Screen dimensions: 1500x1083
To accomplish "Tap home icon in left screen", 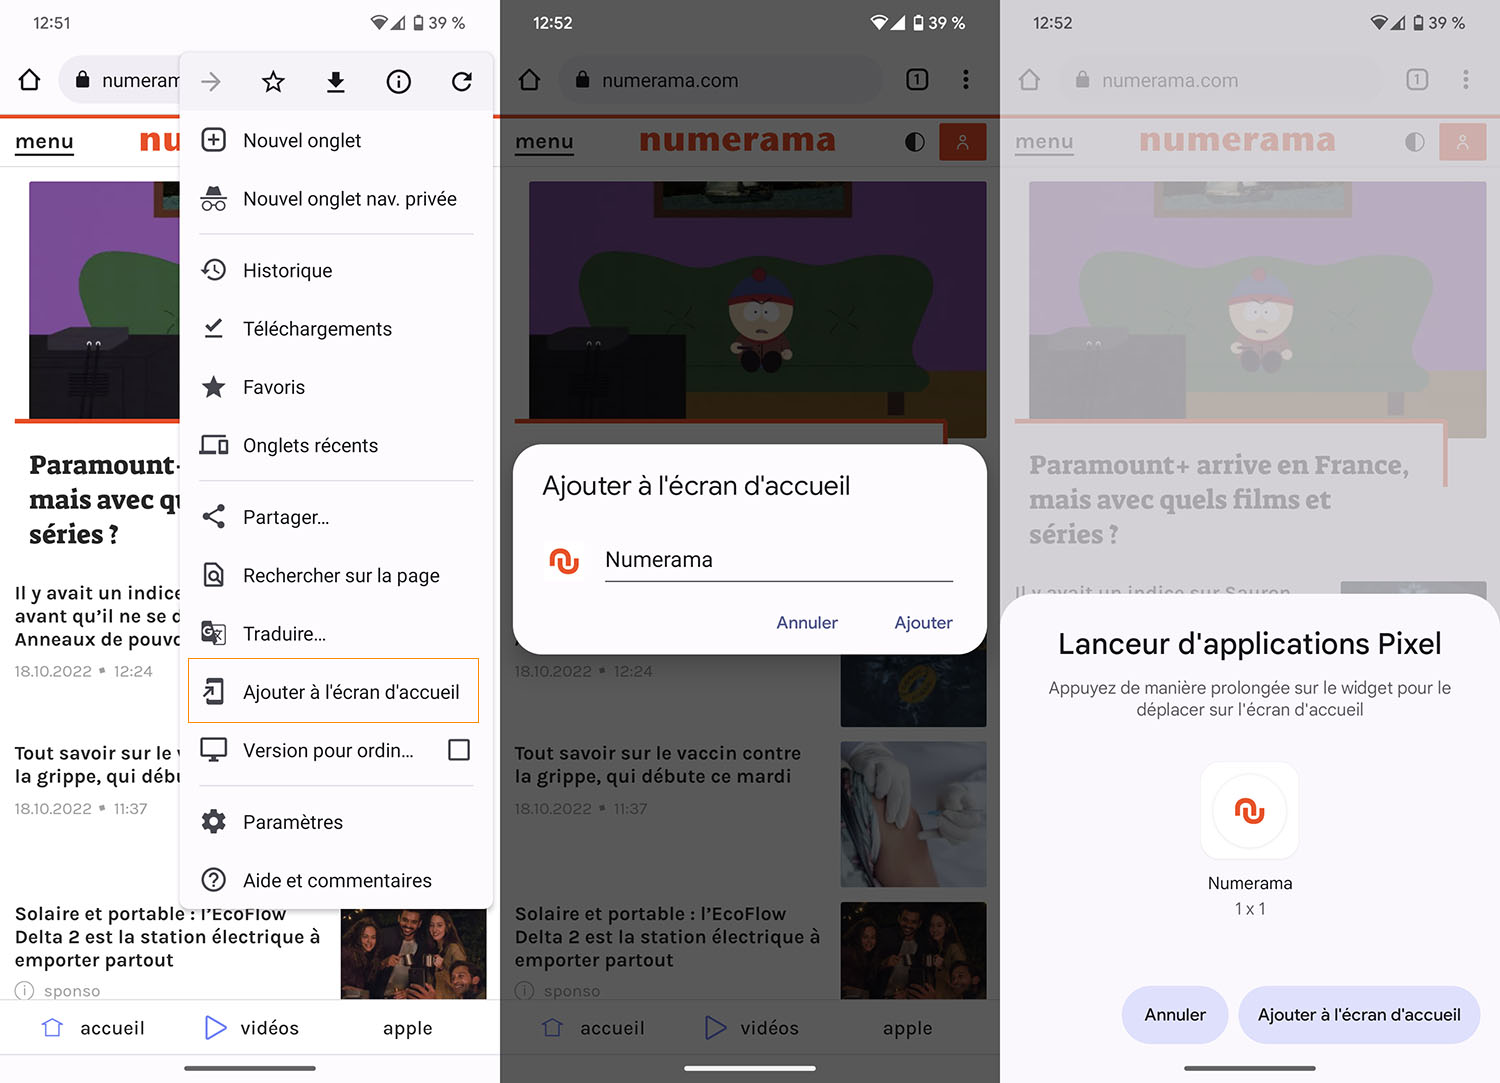I will click(x=30, y=80).
